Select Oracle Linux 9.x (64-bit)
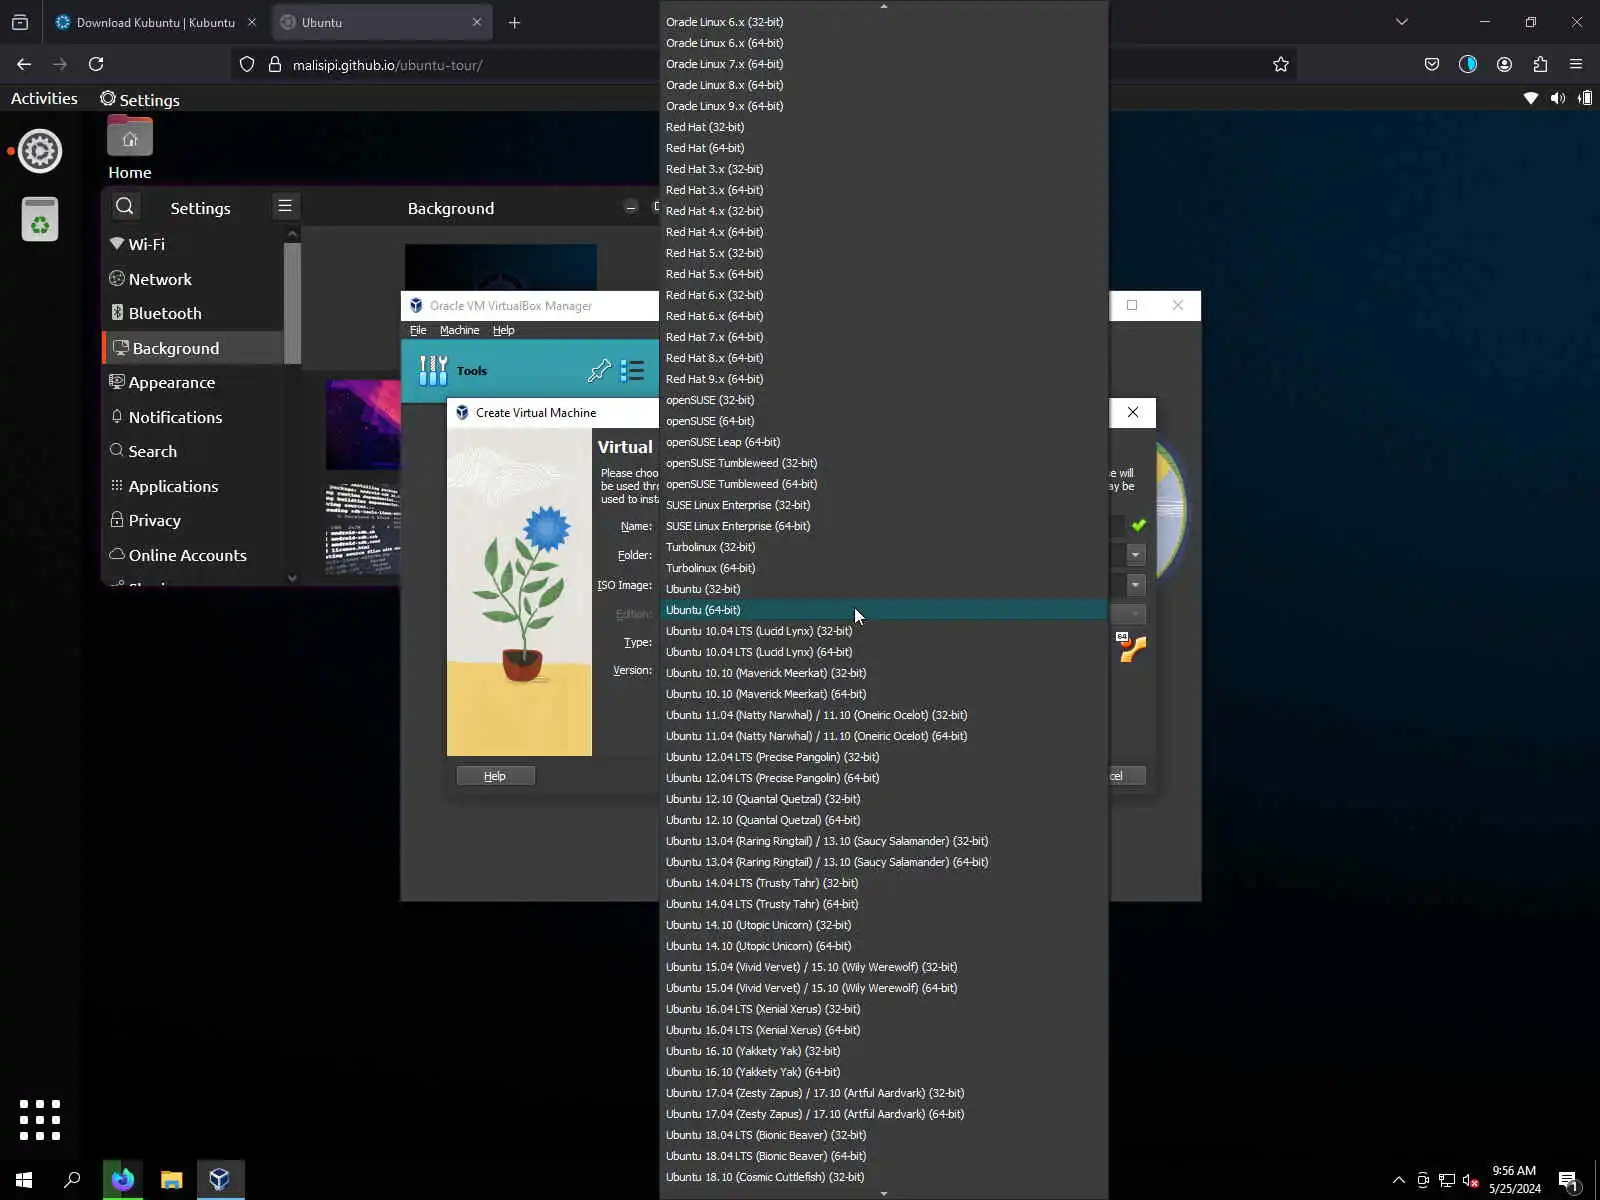Image resolution: width=1600 pixels, height=1200 pixels. [x=884, y=106]
